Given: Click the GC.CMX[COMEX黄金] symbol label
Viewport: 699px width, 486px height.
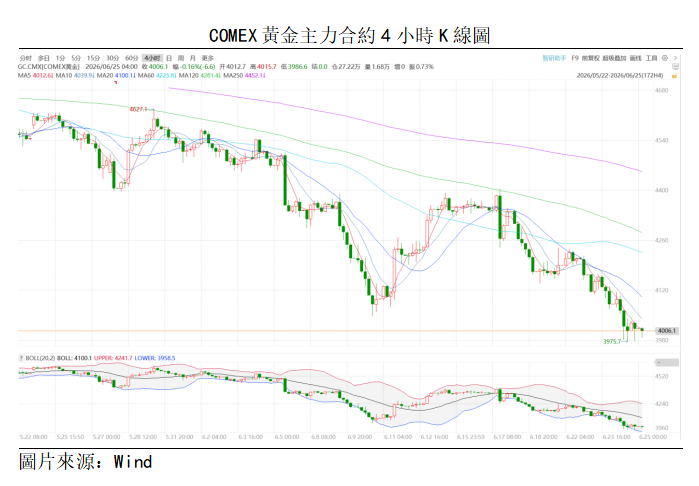Looking at the screenshot, I should (49, 66).
